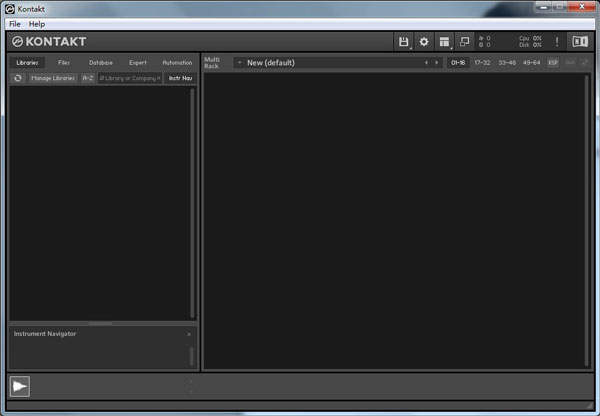The height and width of the screenshot is (416, 600).
Task: Select the 17-32 instrument page button
Action: click(482, 62)
